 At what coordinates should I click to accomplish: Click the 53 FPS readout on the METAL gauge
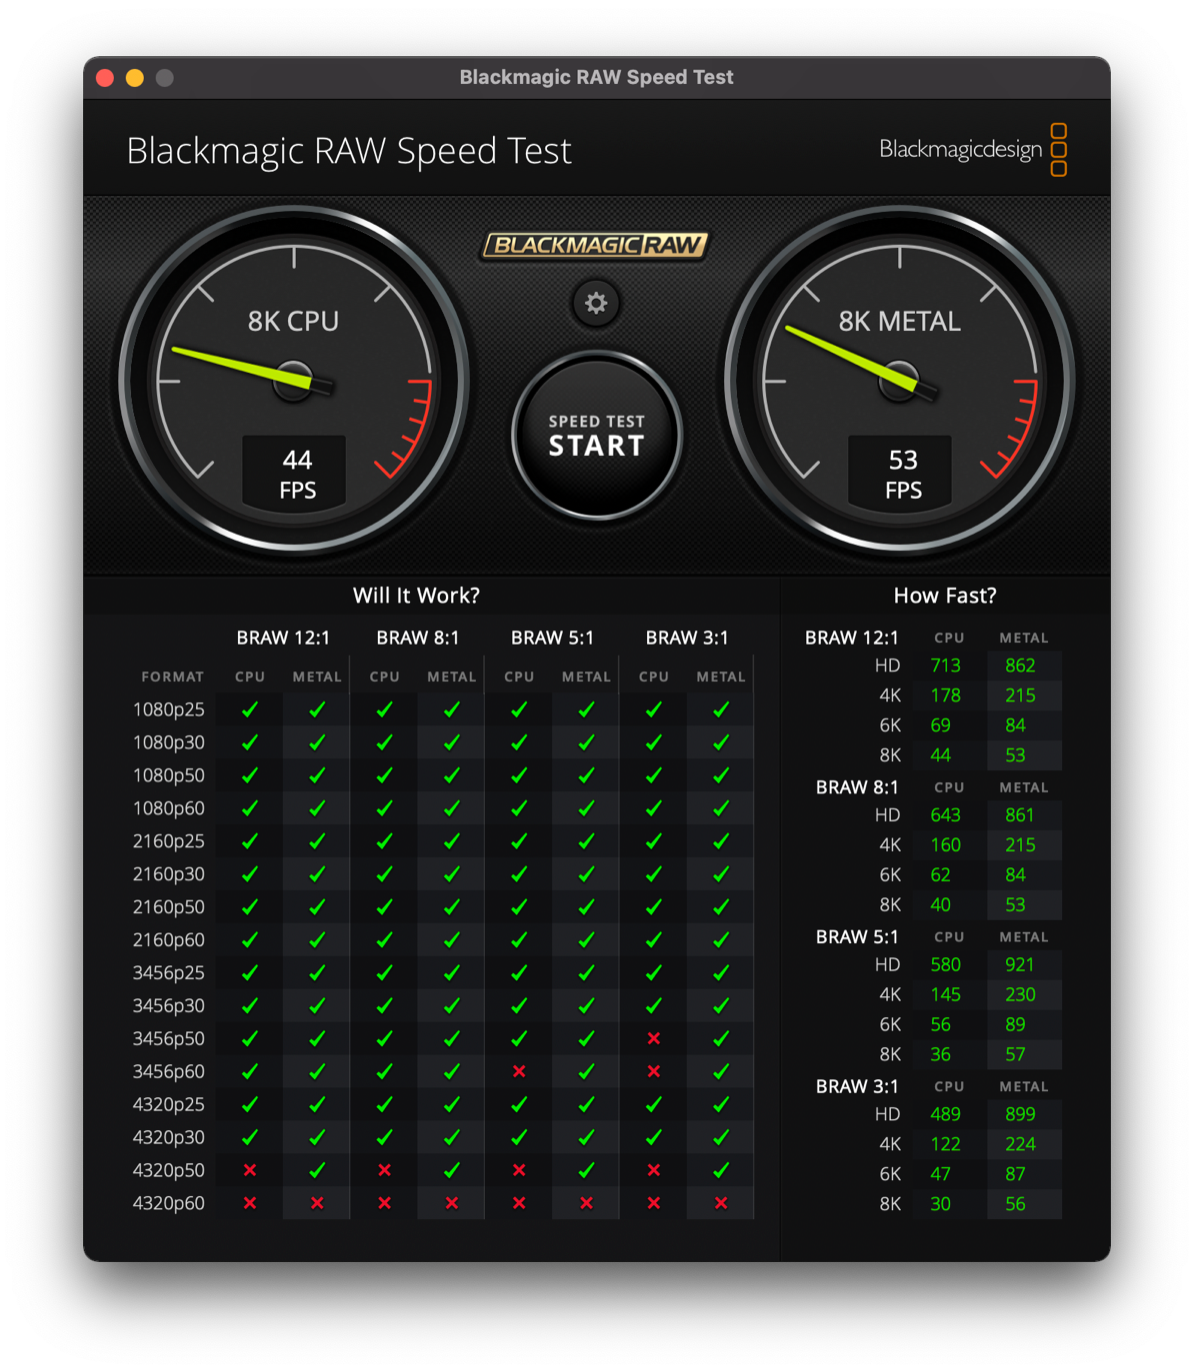(x=903, y=474)
